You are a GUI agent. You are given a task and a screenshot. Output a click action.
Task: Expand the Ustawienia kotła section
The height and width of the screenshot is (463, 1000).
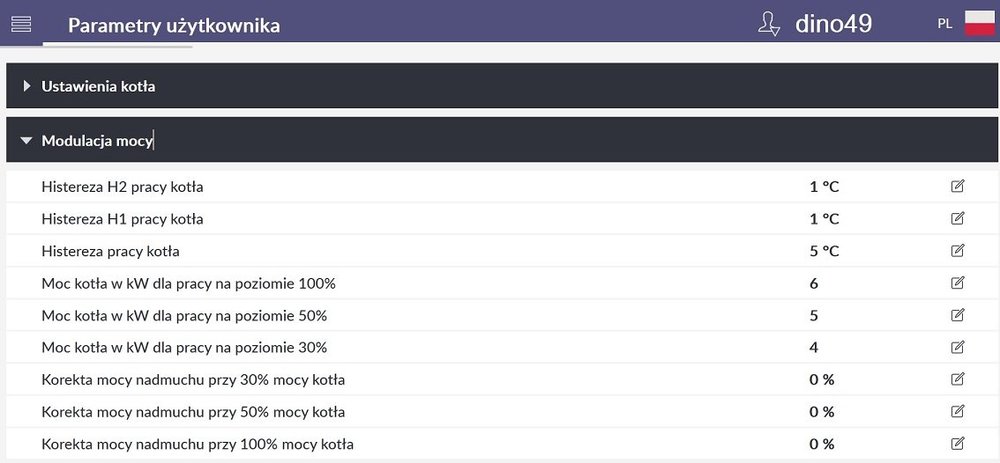pos(98,87)
